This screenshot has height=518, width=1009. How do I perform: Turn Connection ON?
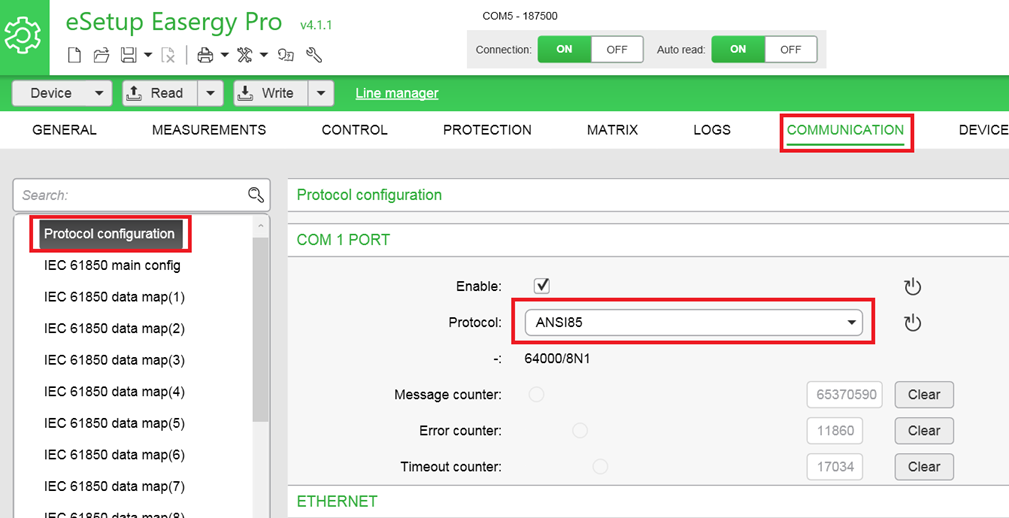564,50
